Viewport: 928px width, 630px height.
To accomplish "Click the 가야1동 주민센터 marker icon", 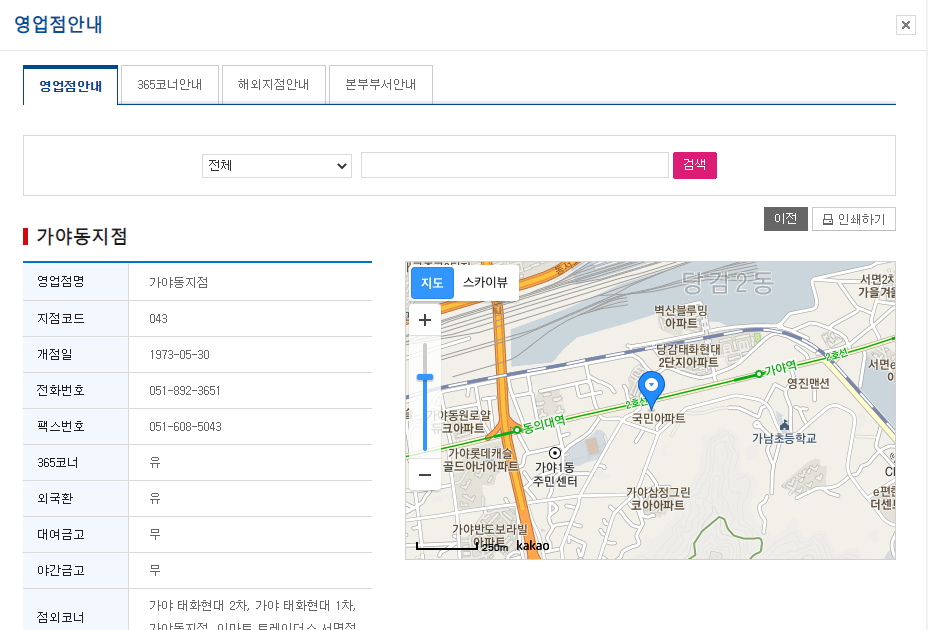I will coord(555,453).
